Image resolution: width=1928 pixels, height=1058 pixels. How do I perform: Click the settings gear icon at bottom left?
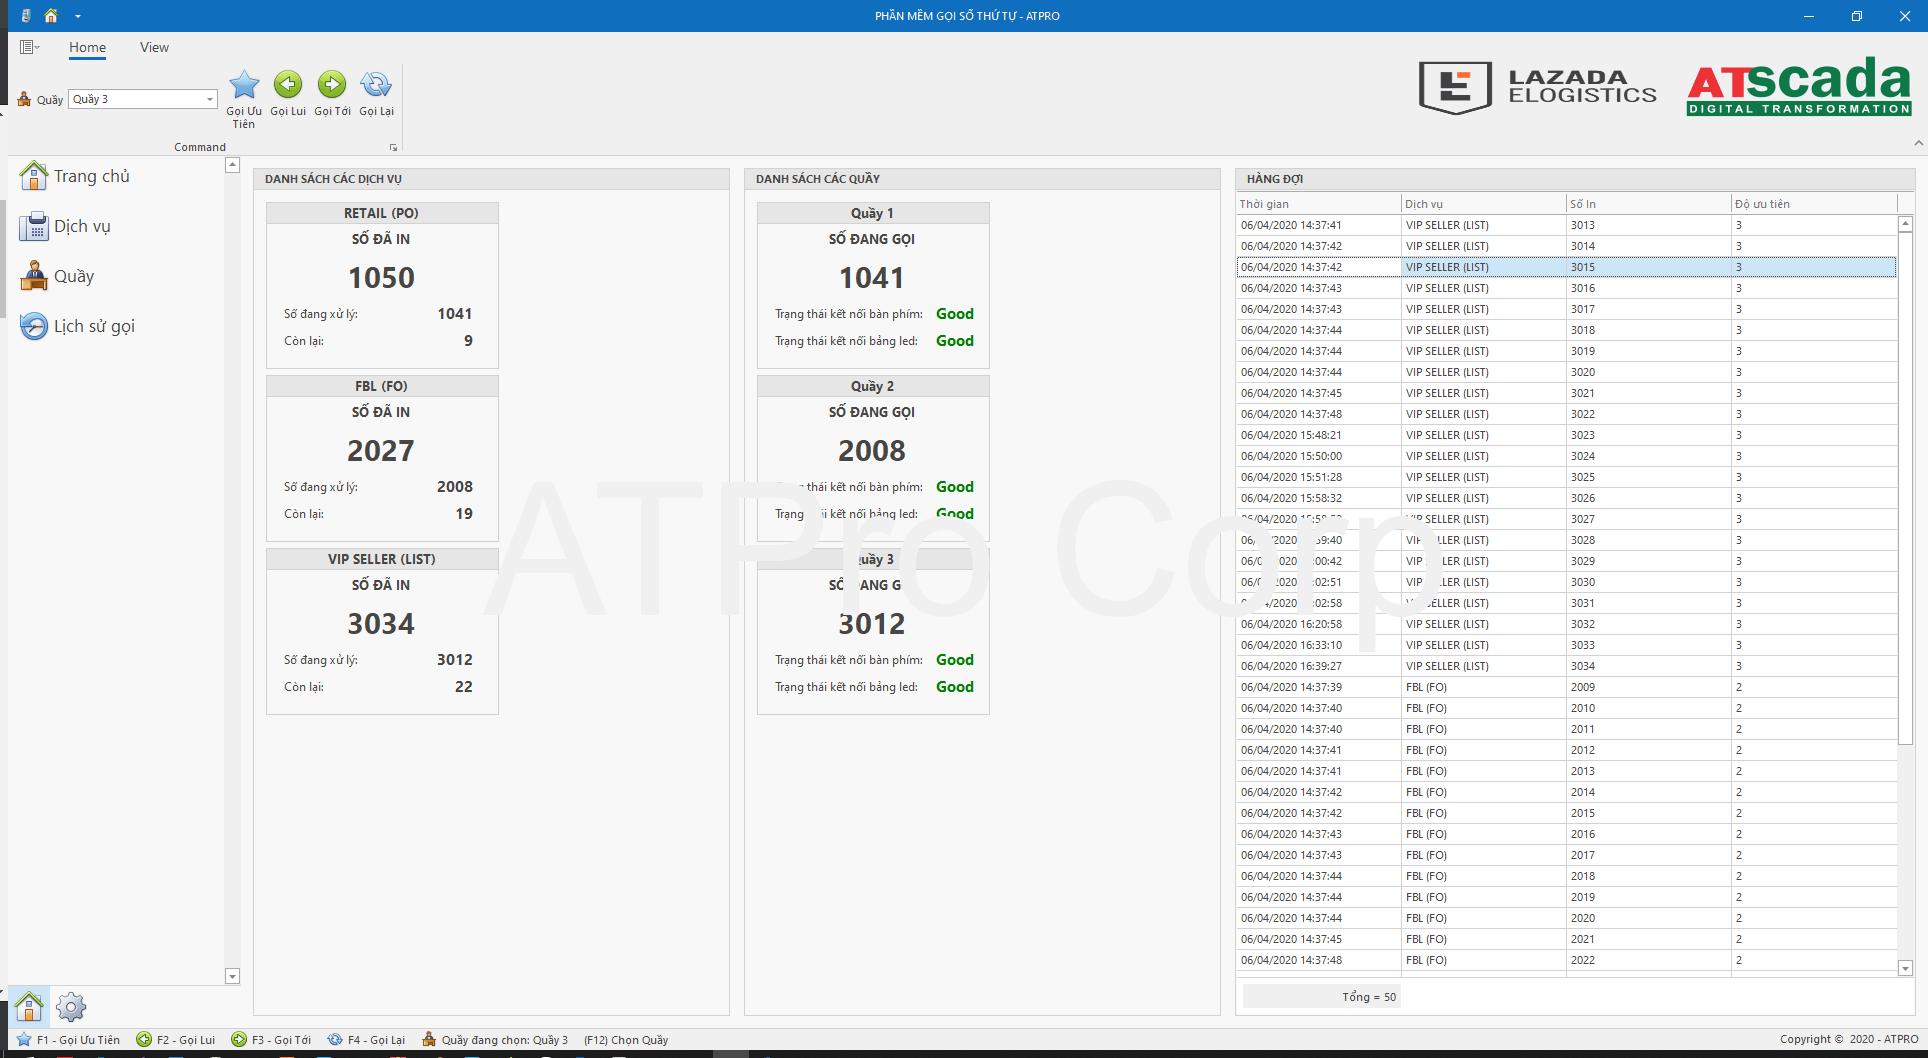pos(71,1006)
